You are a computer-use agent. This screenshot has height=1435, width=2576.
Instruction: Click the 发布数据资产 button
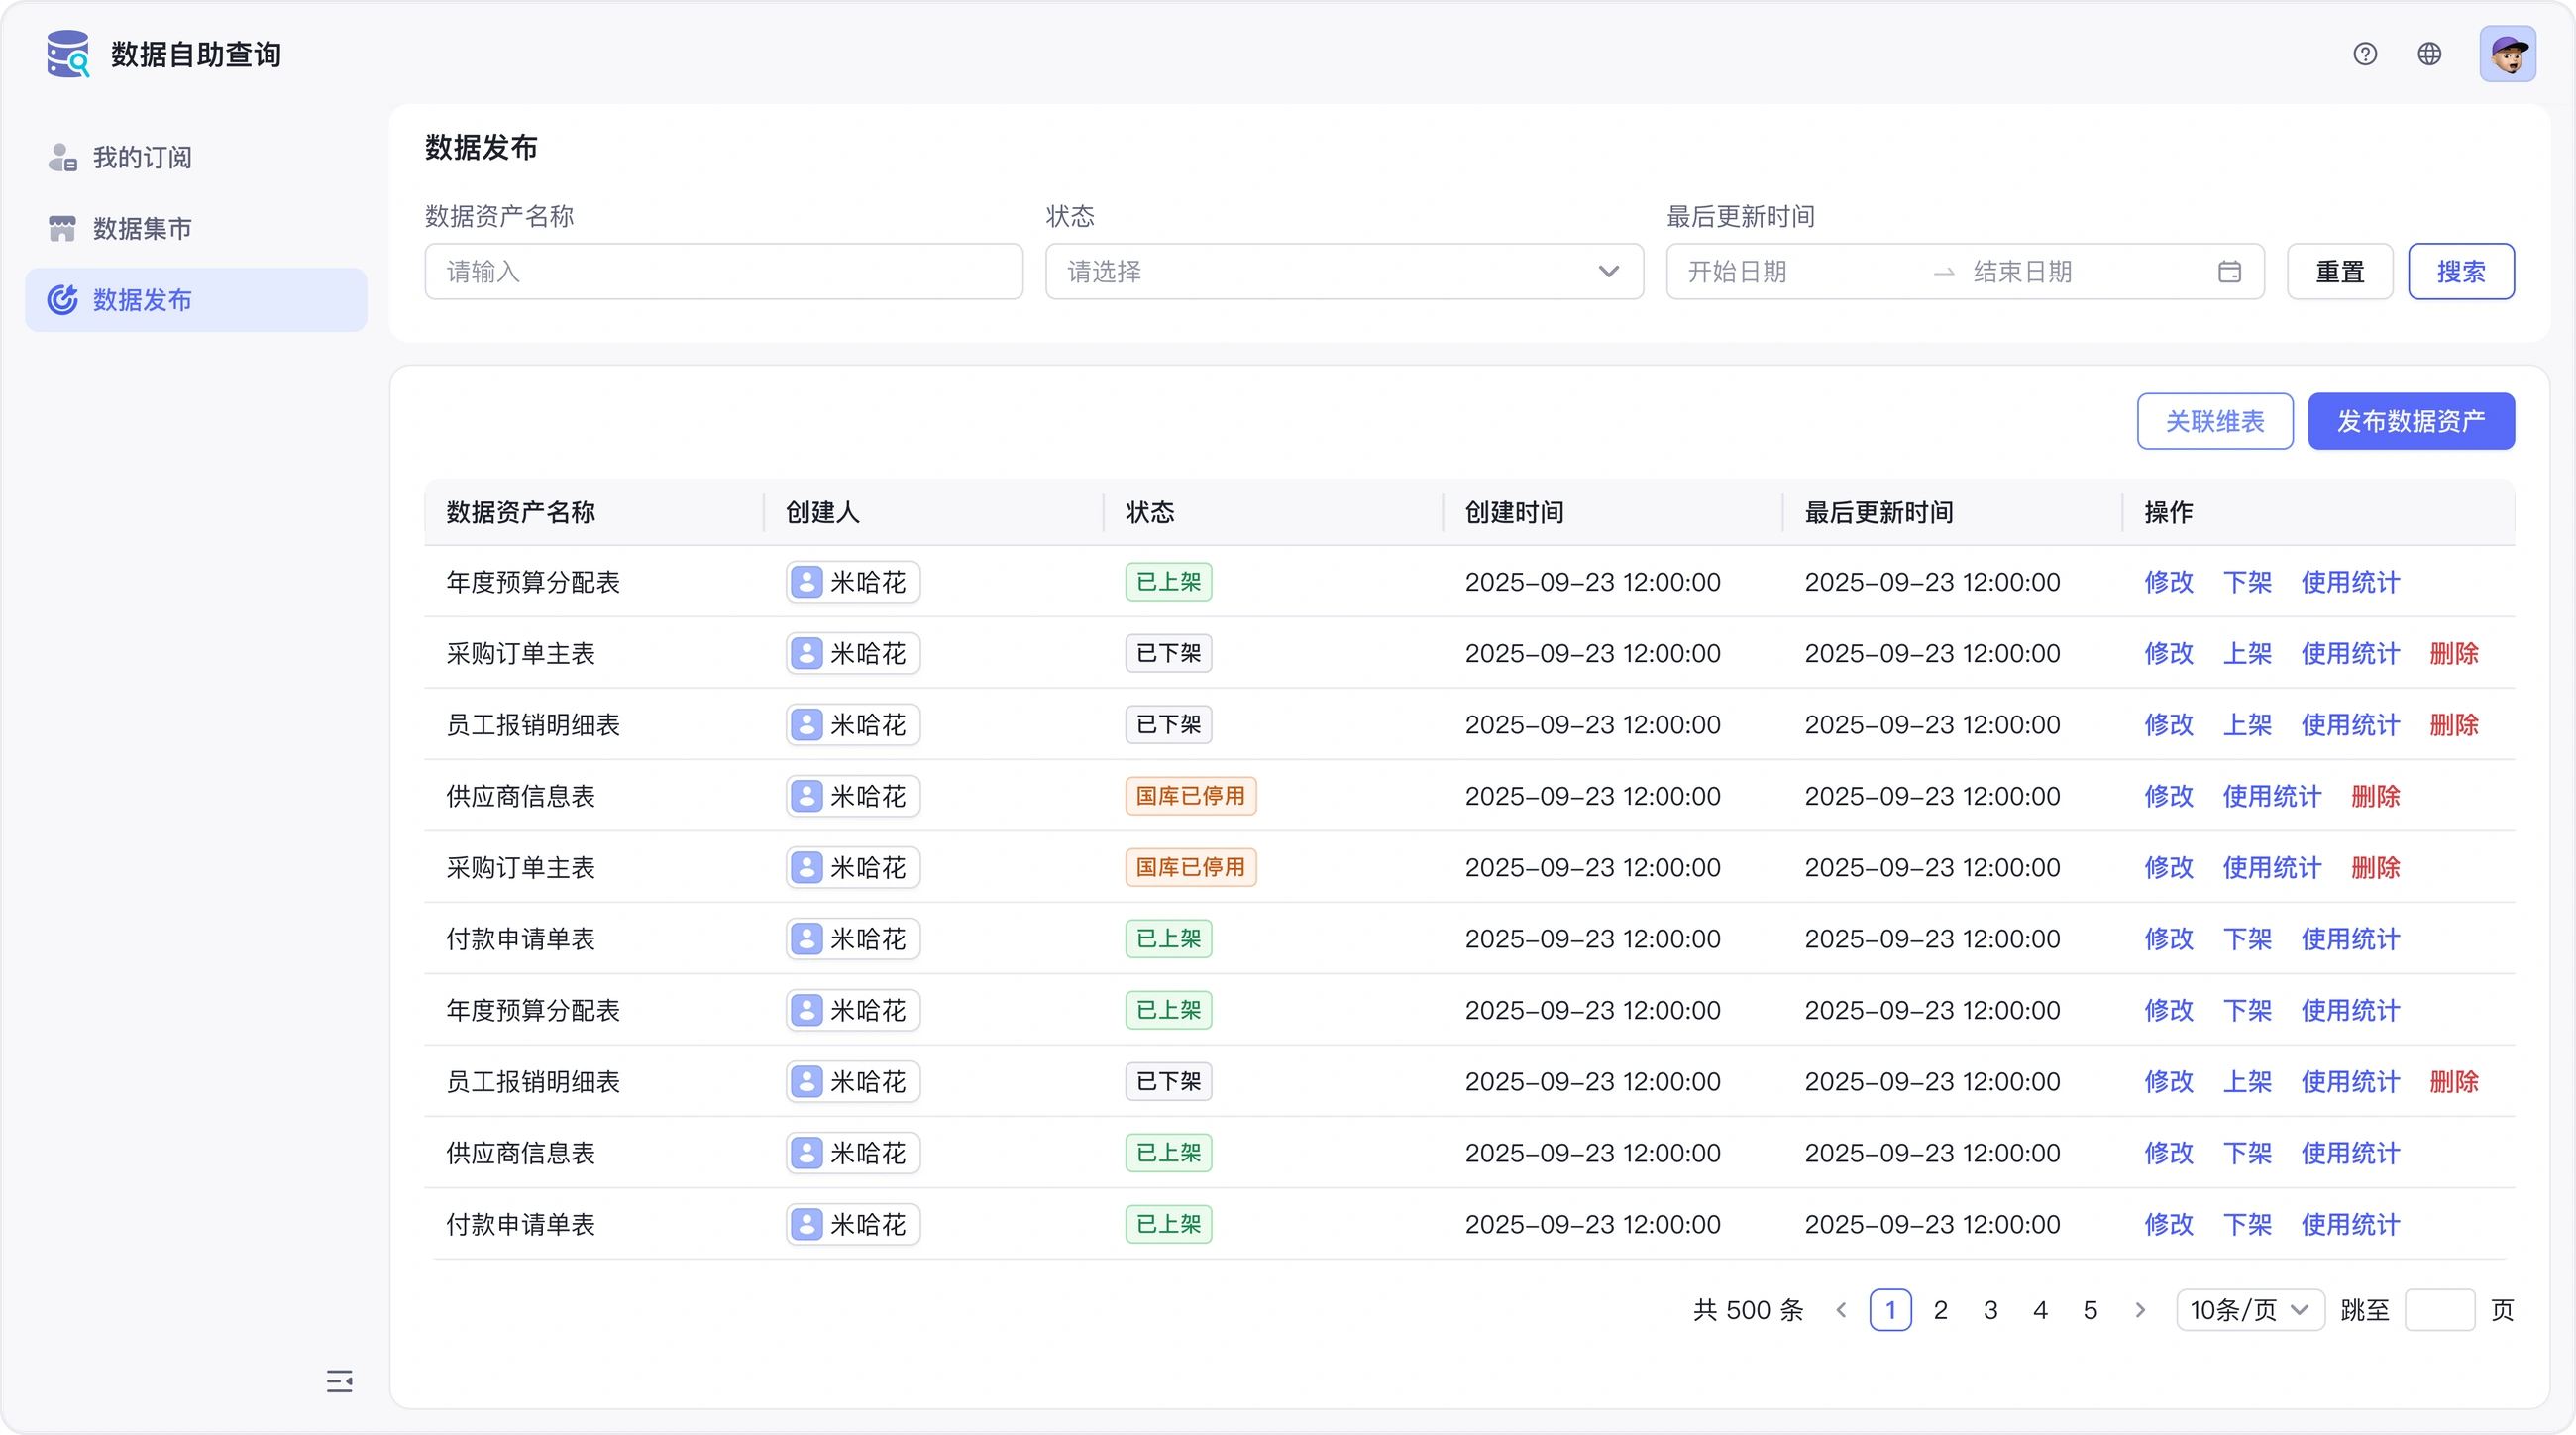click(x=2411, y=422)
